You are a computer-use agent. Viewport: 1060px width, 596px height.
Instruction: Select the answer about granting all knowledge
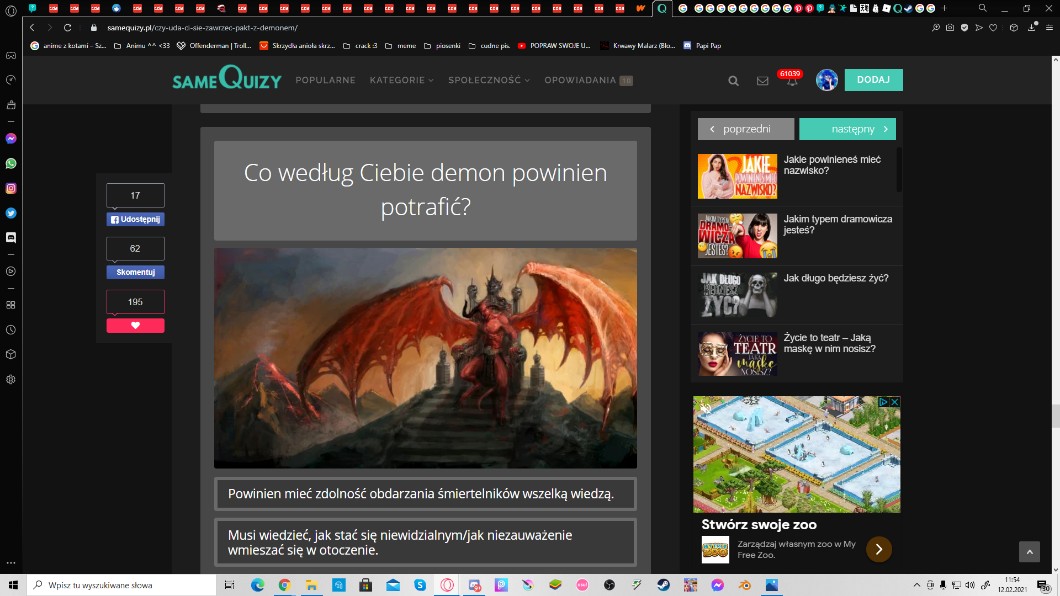click(425, 494)
